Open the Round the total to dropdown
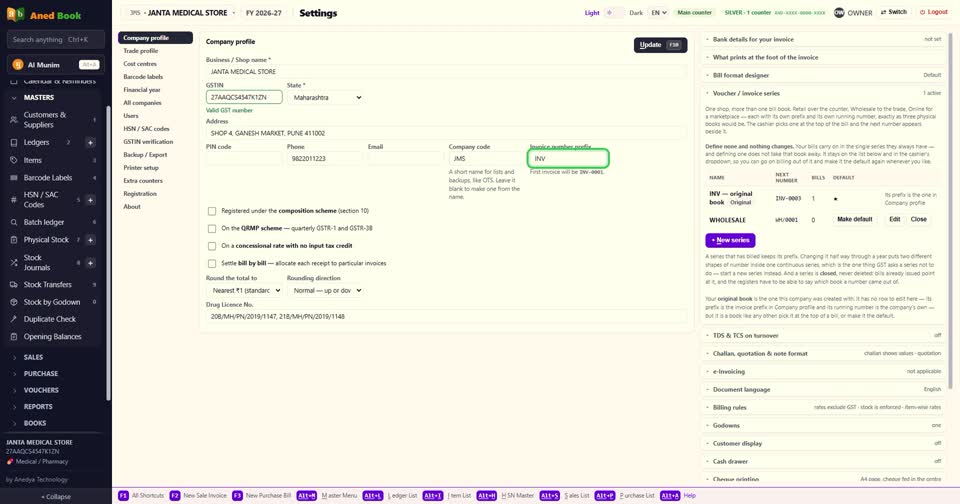The width and height of the screenshot is (960, 504). (244, 290)
